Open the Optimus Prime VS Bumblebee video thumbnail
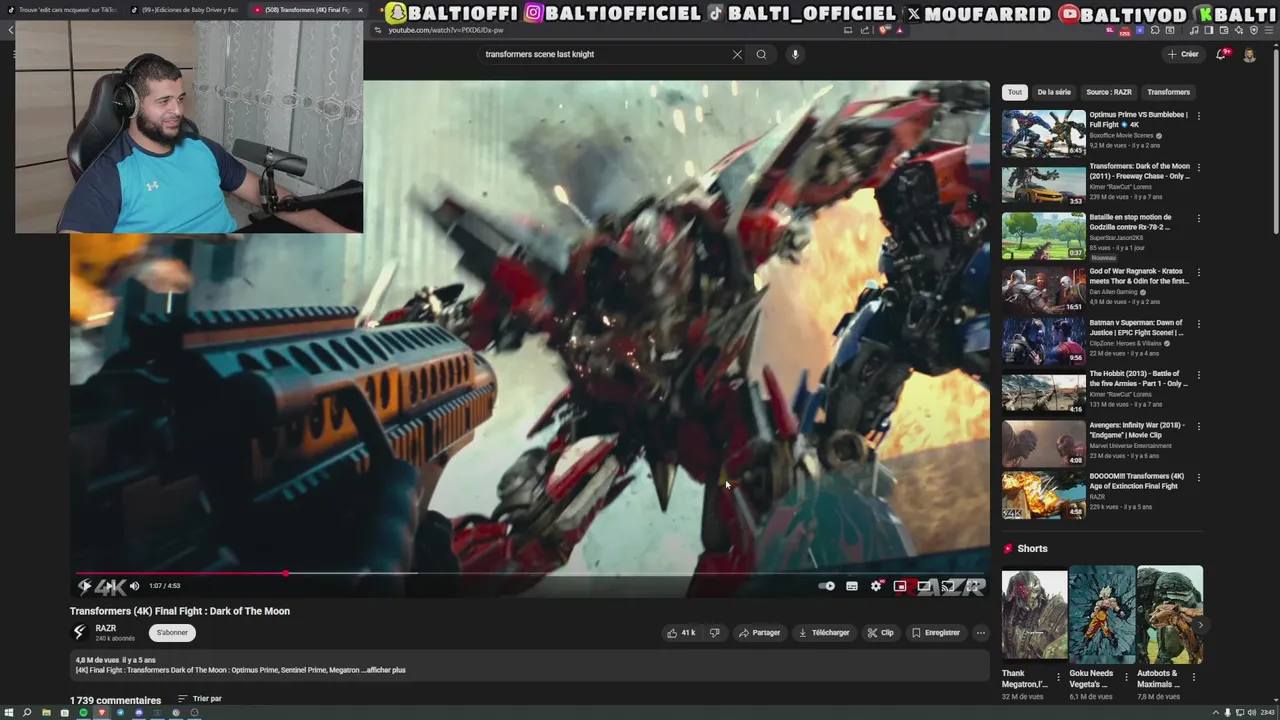1280x720 pixels. 1043,133
